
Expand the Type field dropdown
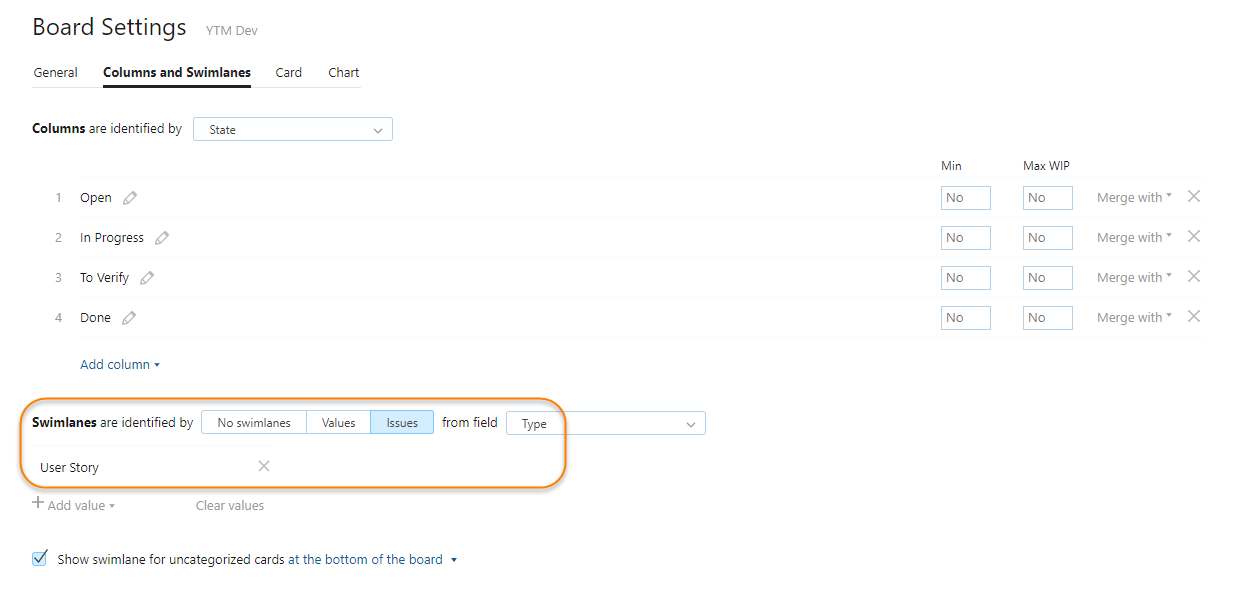[605, 424]
